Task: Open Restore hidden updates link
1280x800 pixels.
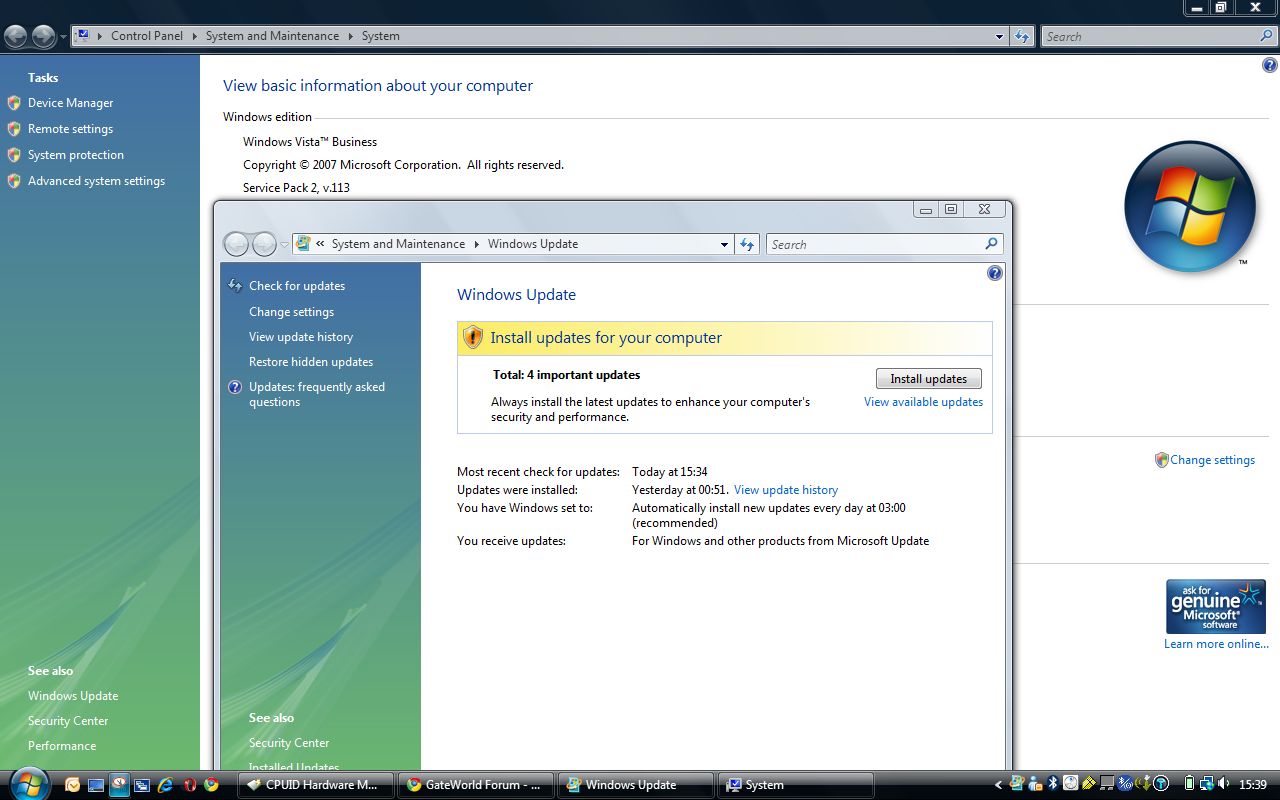Action: 311,362
